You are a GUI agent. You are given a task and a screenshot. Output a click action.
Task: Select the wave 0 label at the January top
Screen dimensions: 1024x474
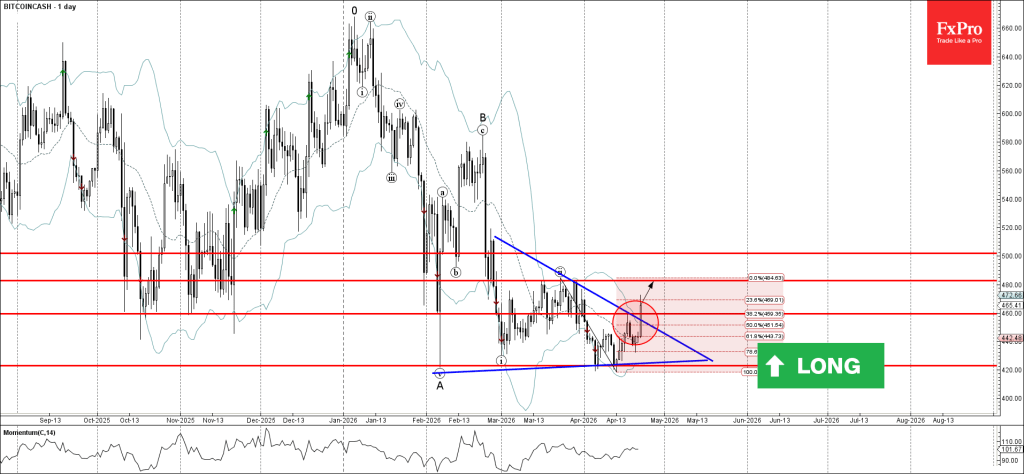354,10
